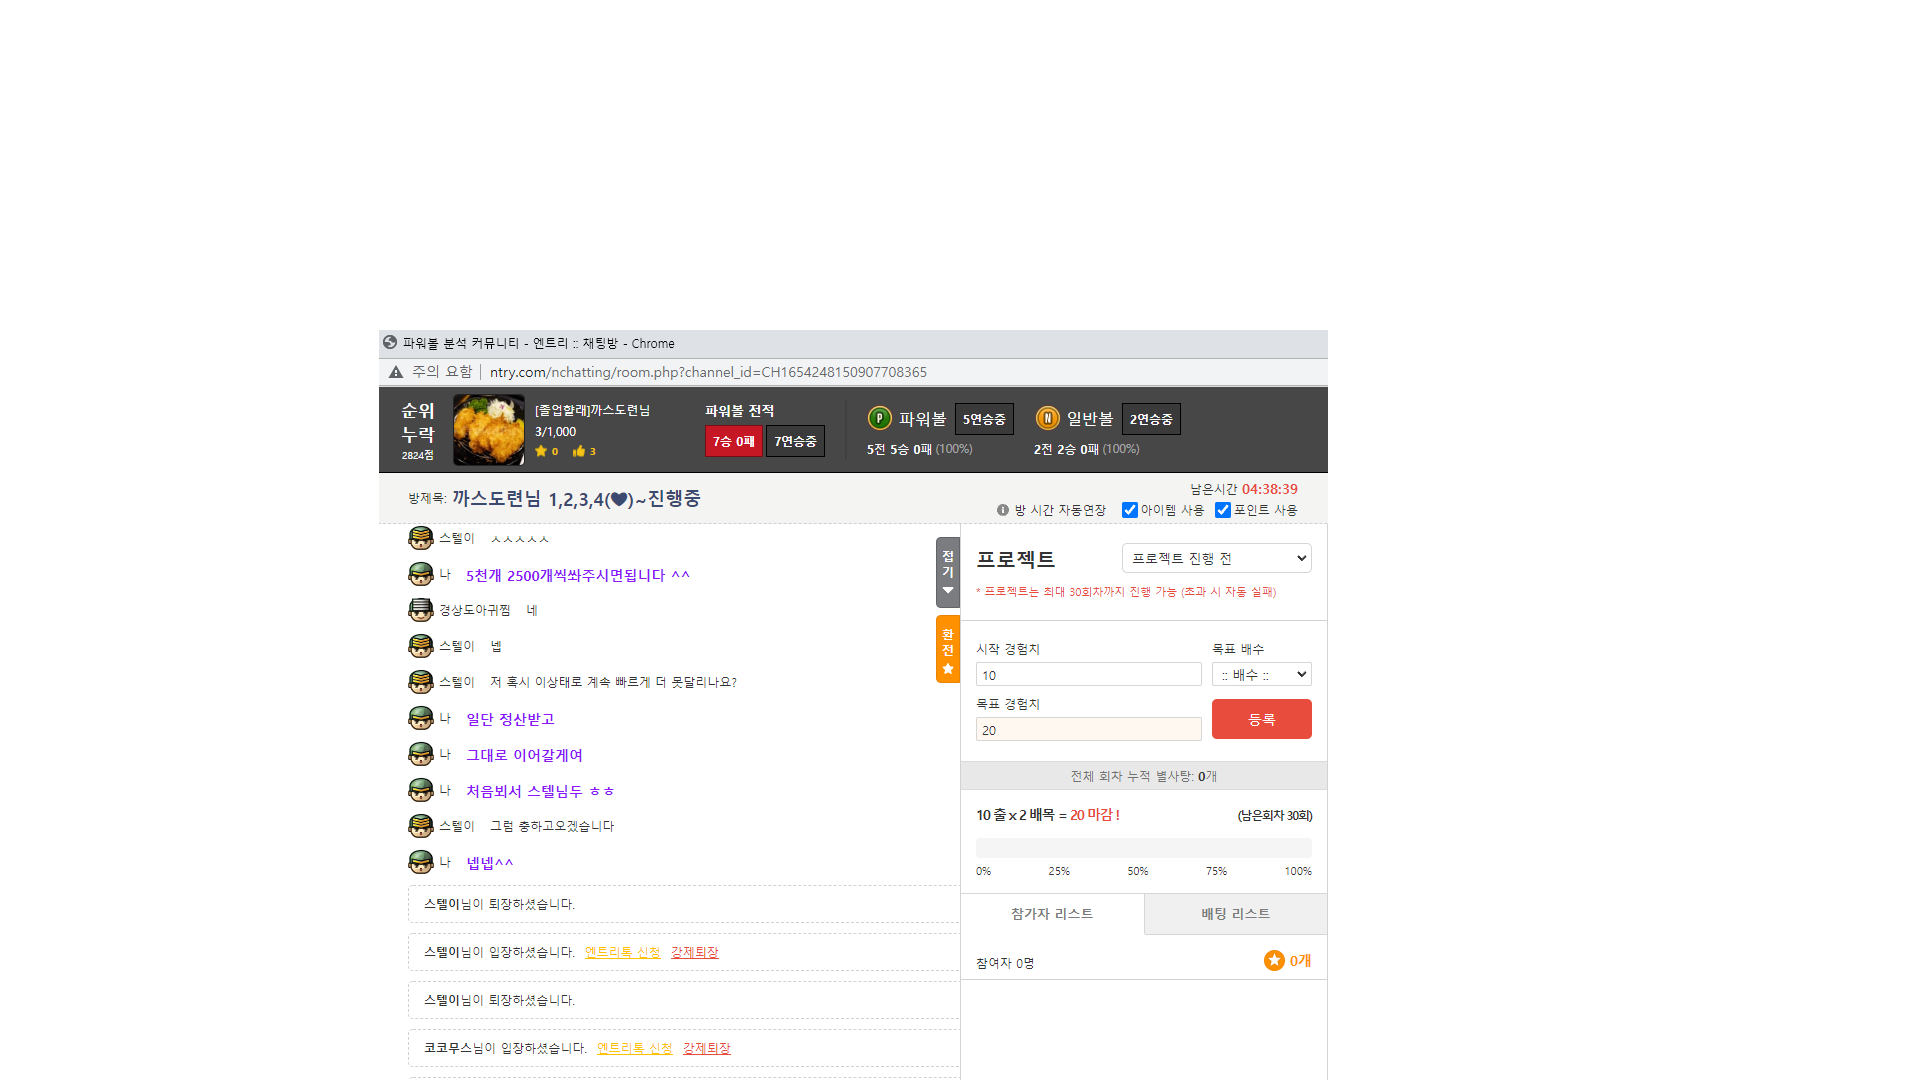1920x1080 pixels.
Task: Click the orange 환전 star tab
Action: point(948,649)
